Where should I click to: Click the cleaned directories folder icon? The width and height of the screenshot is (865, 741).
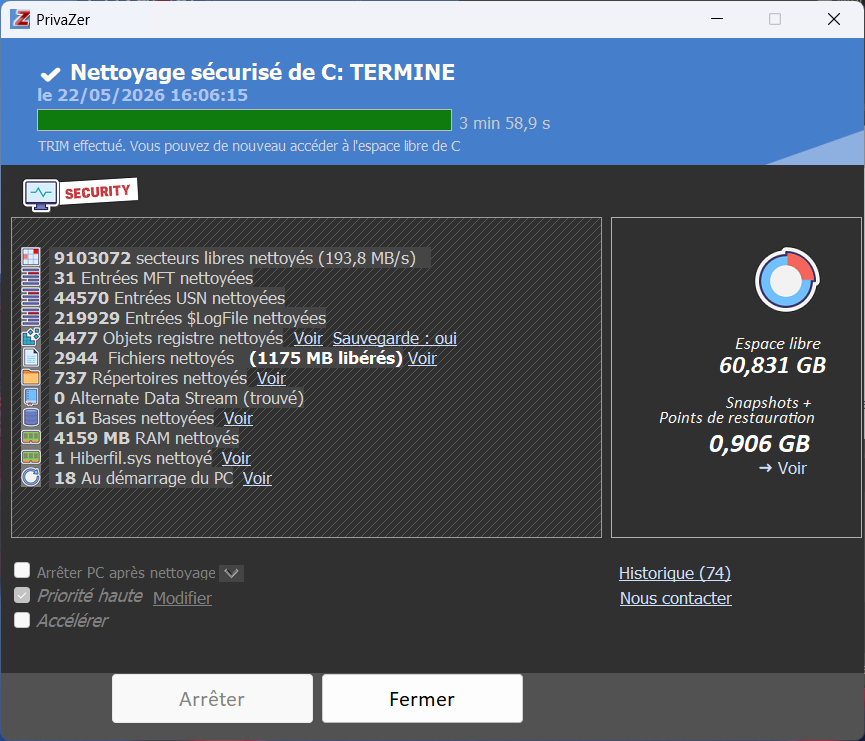click(31, 377)
